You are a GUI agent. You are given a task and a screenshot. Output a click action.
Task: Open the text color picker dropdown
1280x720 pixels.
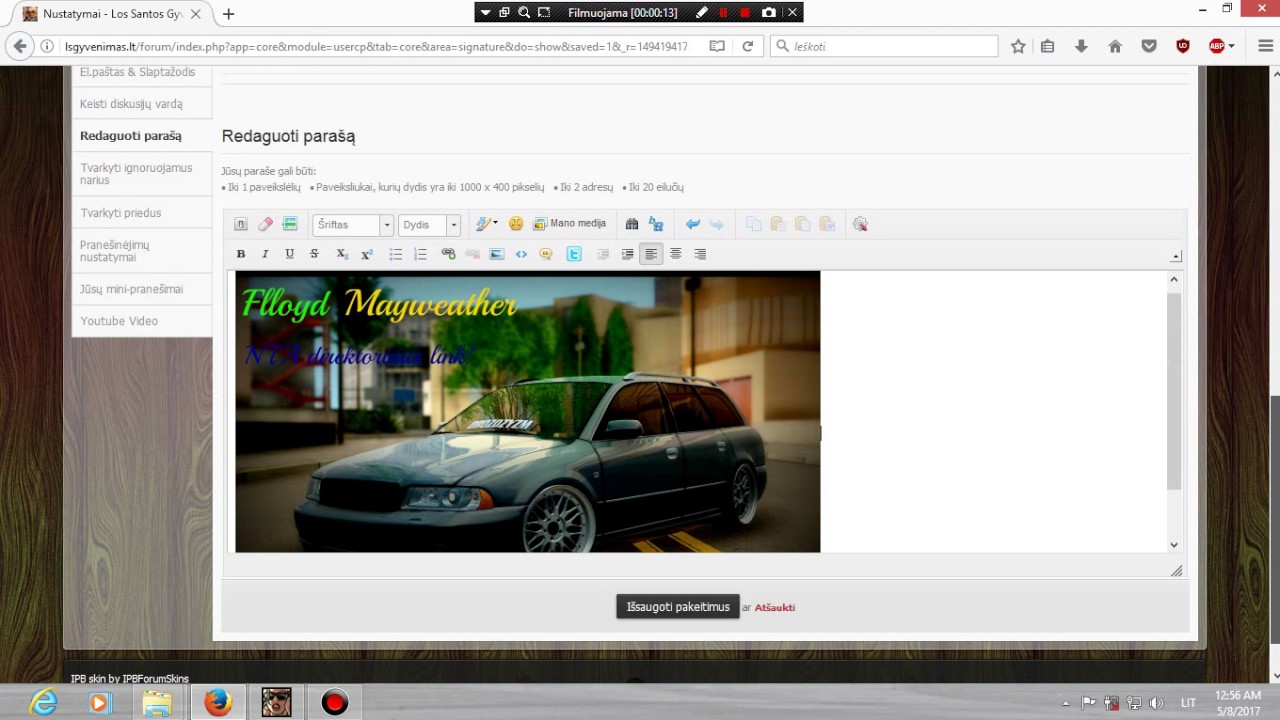pos(487,224)
